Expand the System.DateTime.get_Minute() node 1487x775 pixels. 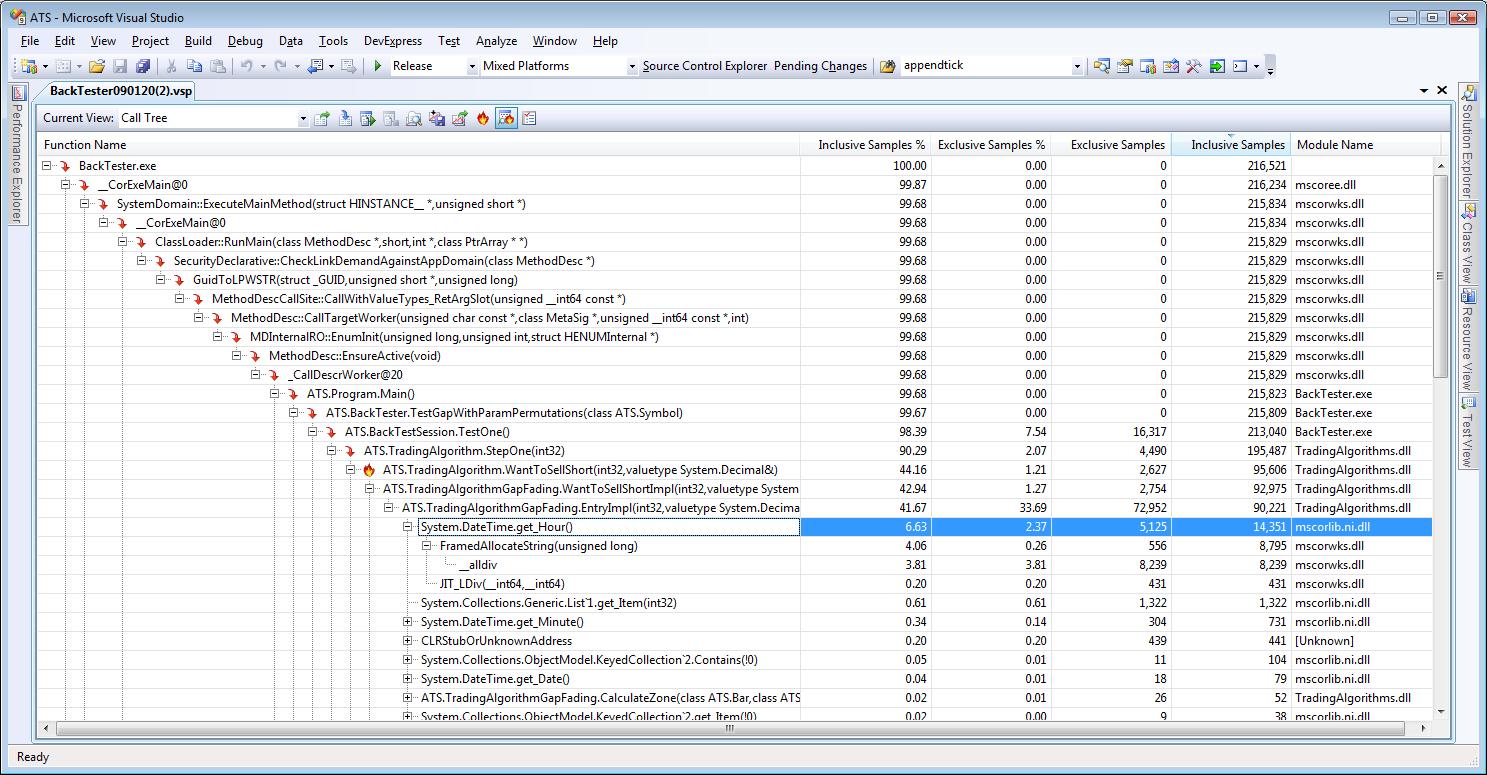[408, 622]
